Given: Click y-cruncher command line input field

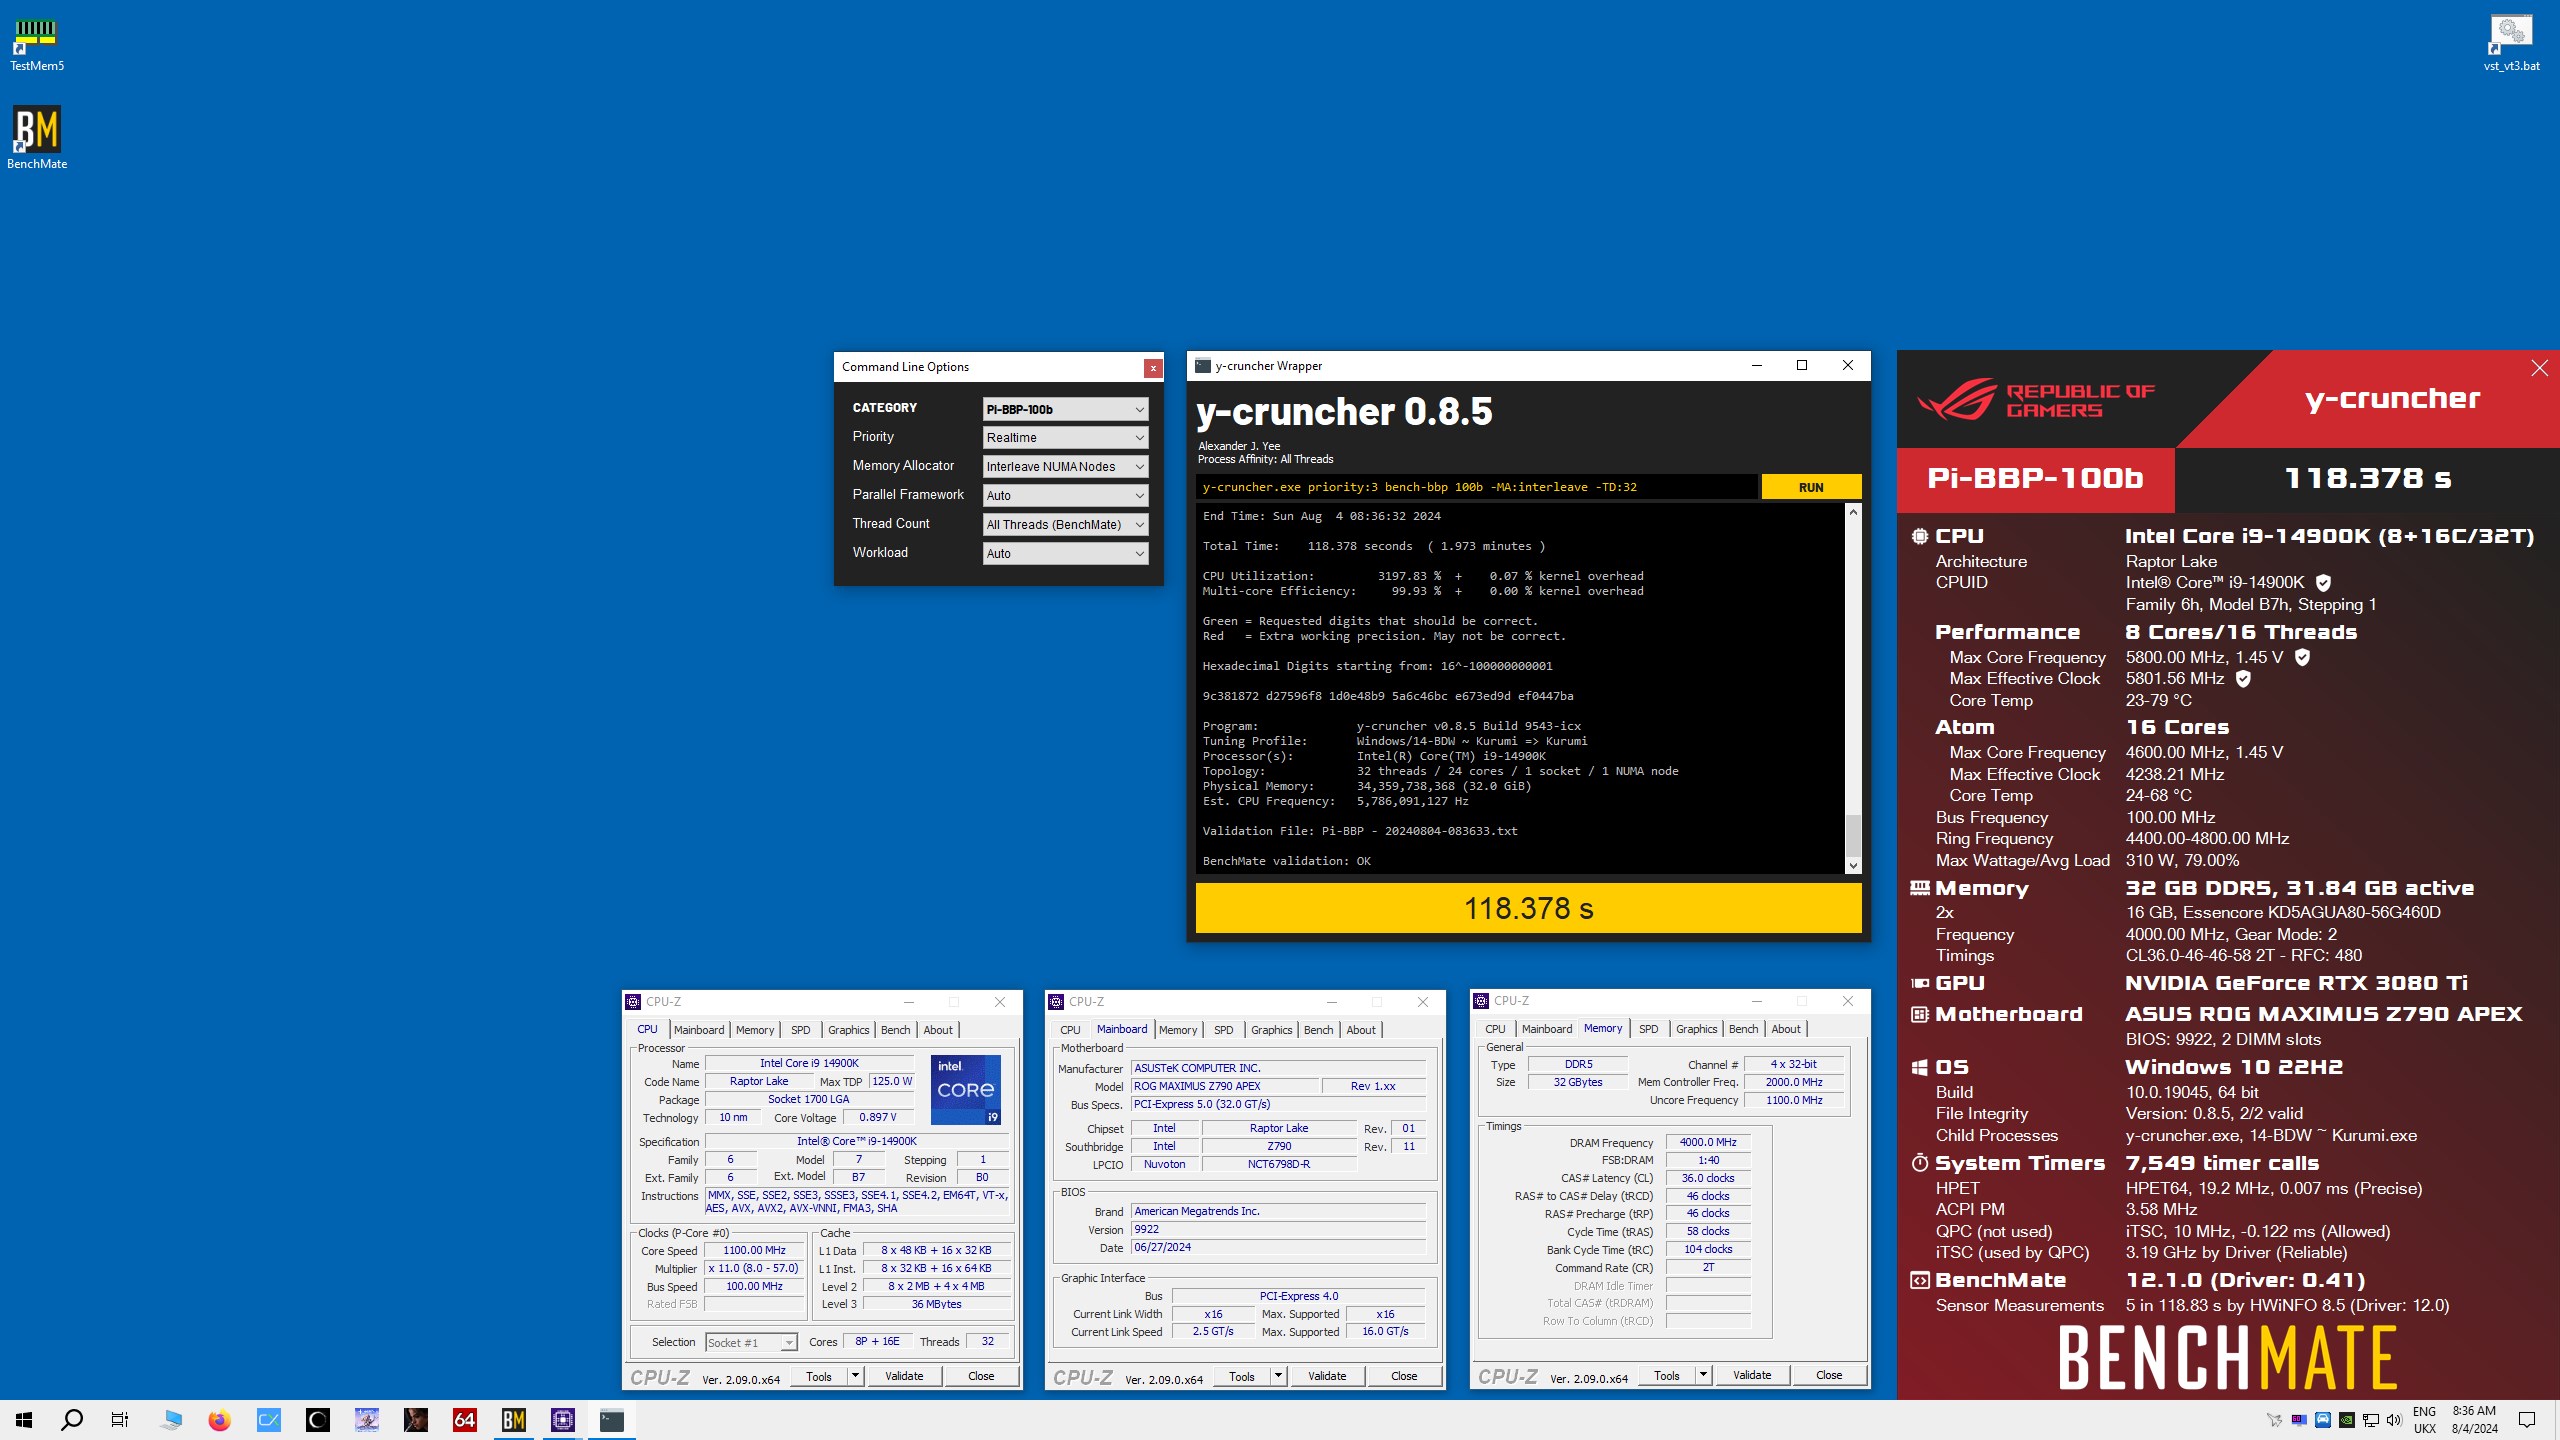Looking at the screenshot, I should 1477,487.
